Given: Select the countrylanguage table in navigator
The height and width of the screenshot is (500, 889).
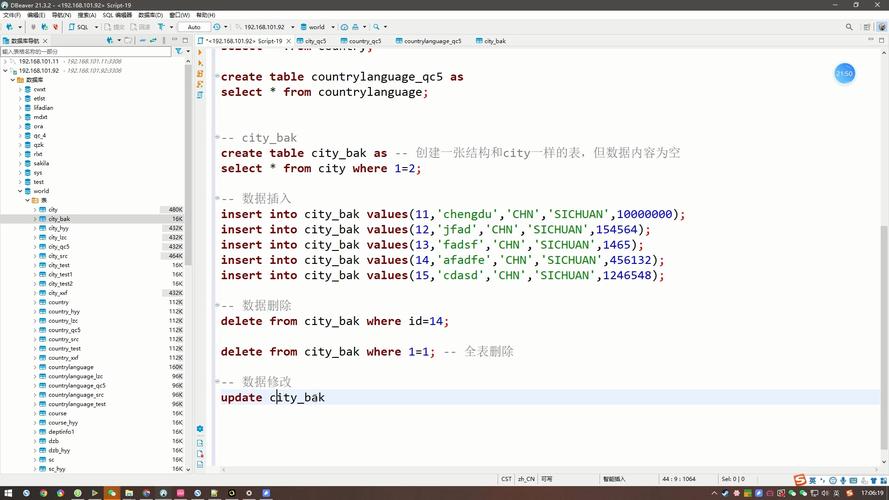Looking at the screenshot, I should pos(71,367).
